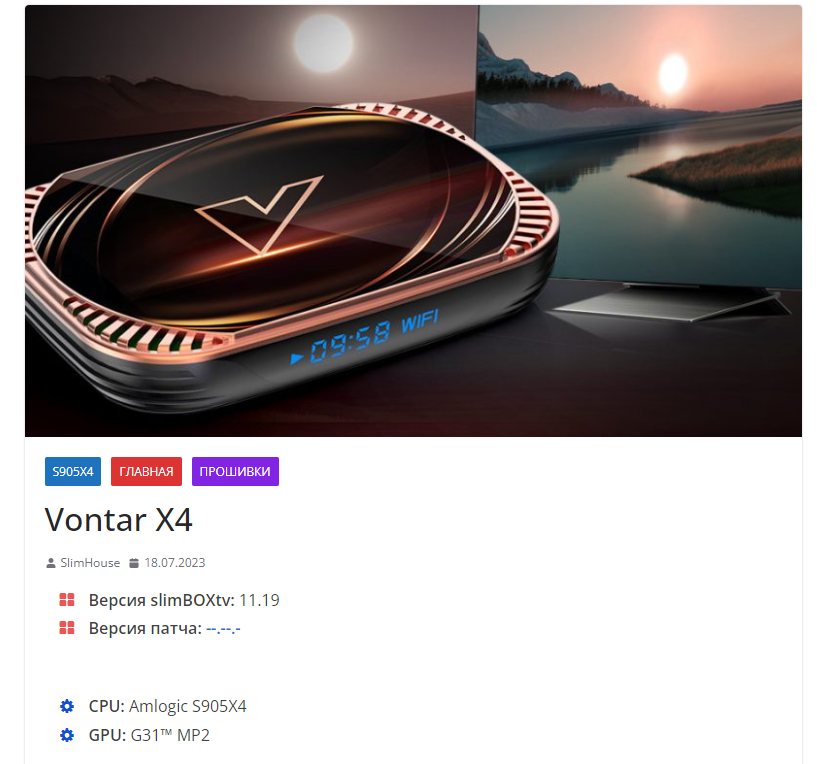817x764 pixels.
Task: Click the Версия патча label text
Action: click(145, 629)
